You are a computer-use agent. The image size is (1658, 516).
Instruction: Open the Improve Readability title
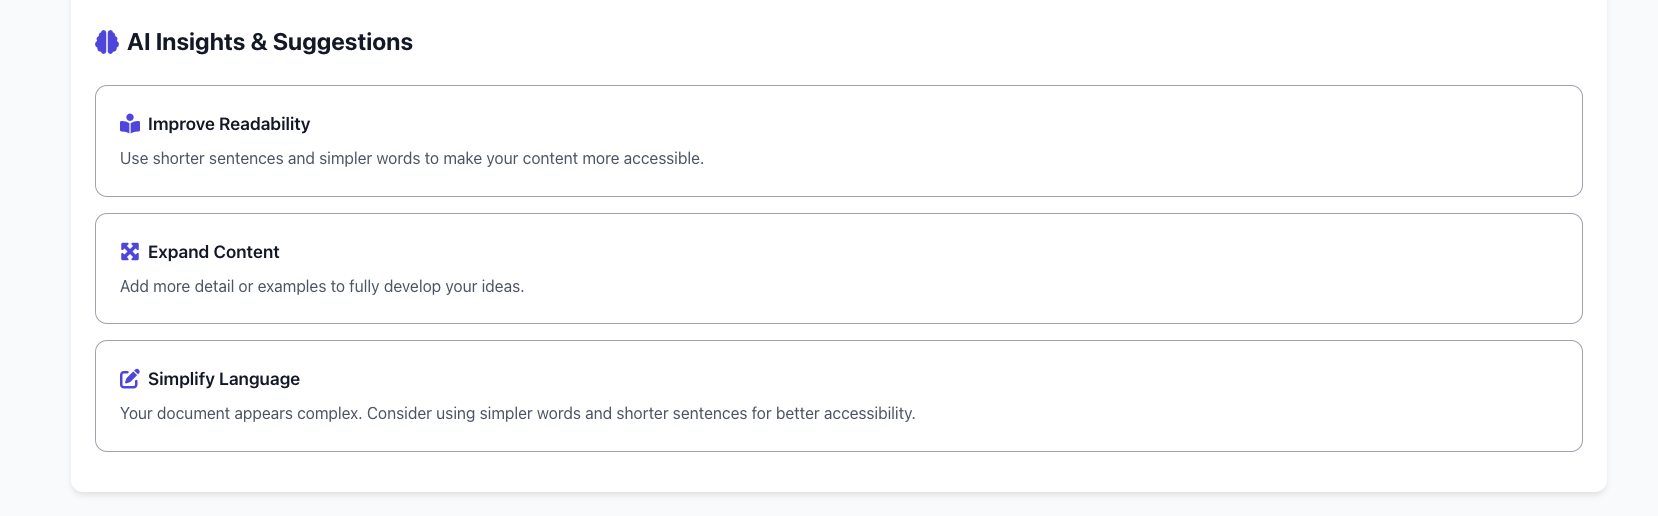[x=229, y=124]
